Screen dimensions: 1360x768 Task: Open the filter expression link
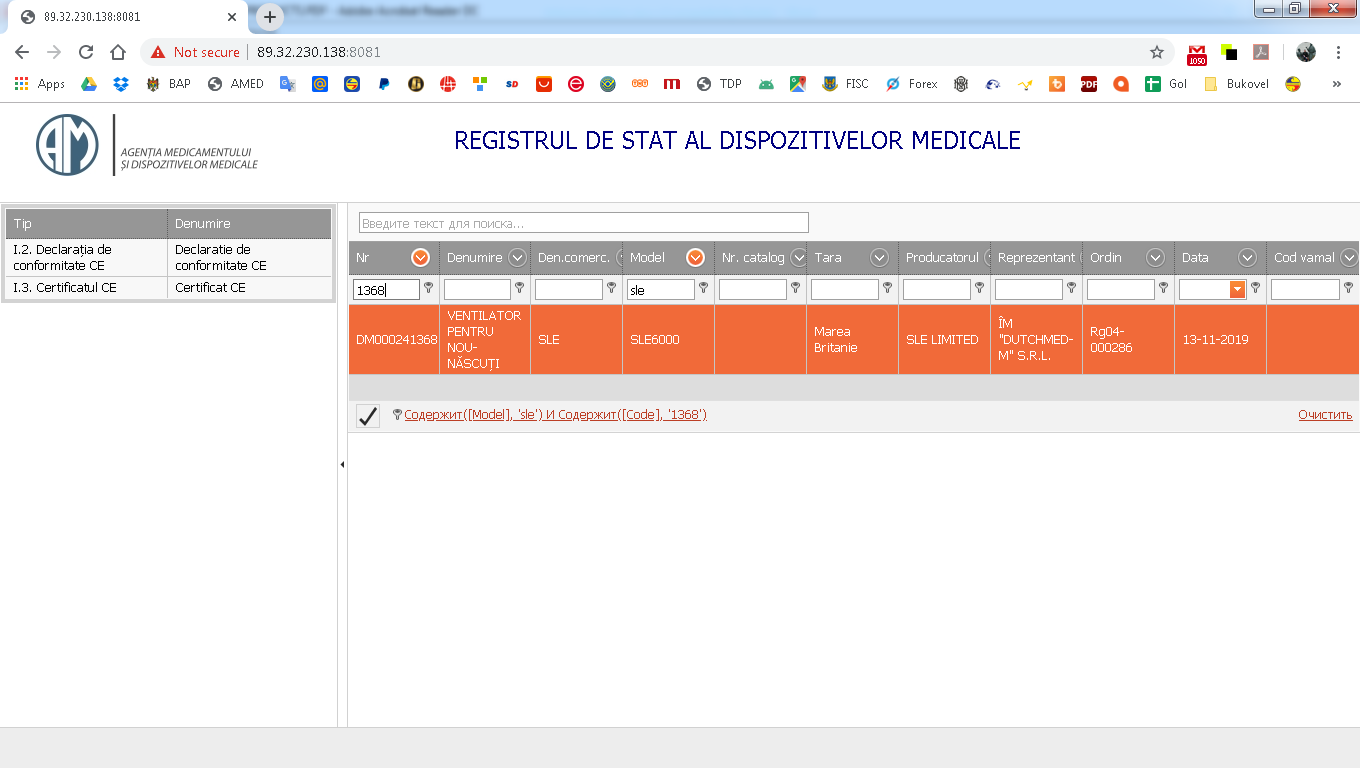click(x=555, y=415)
